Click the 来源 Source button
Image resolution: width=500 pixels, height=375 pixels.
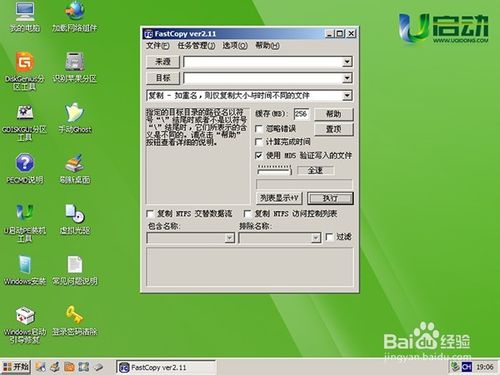point(163,61)
